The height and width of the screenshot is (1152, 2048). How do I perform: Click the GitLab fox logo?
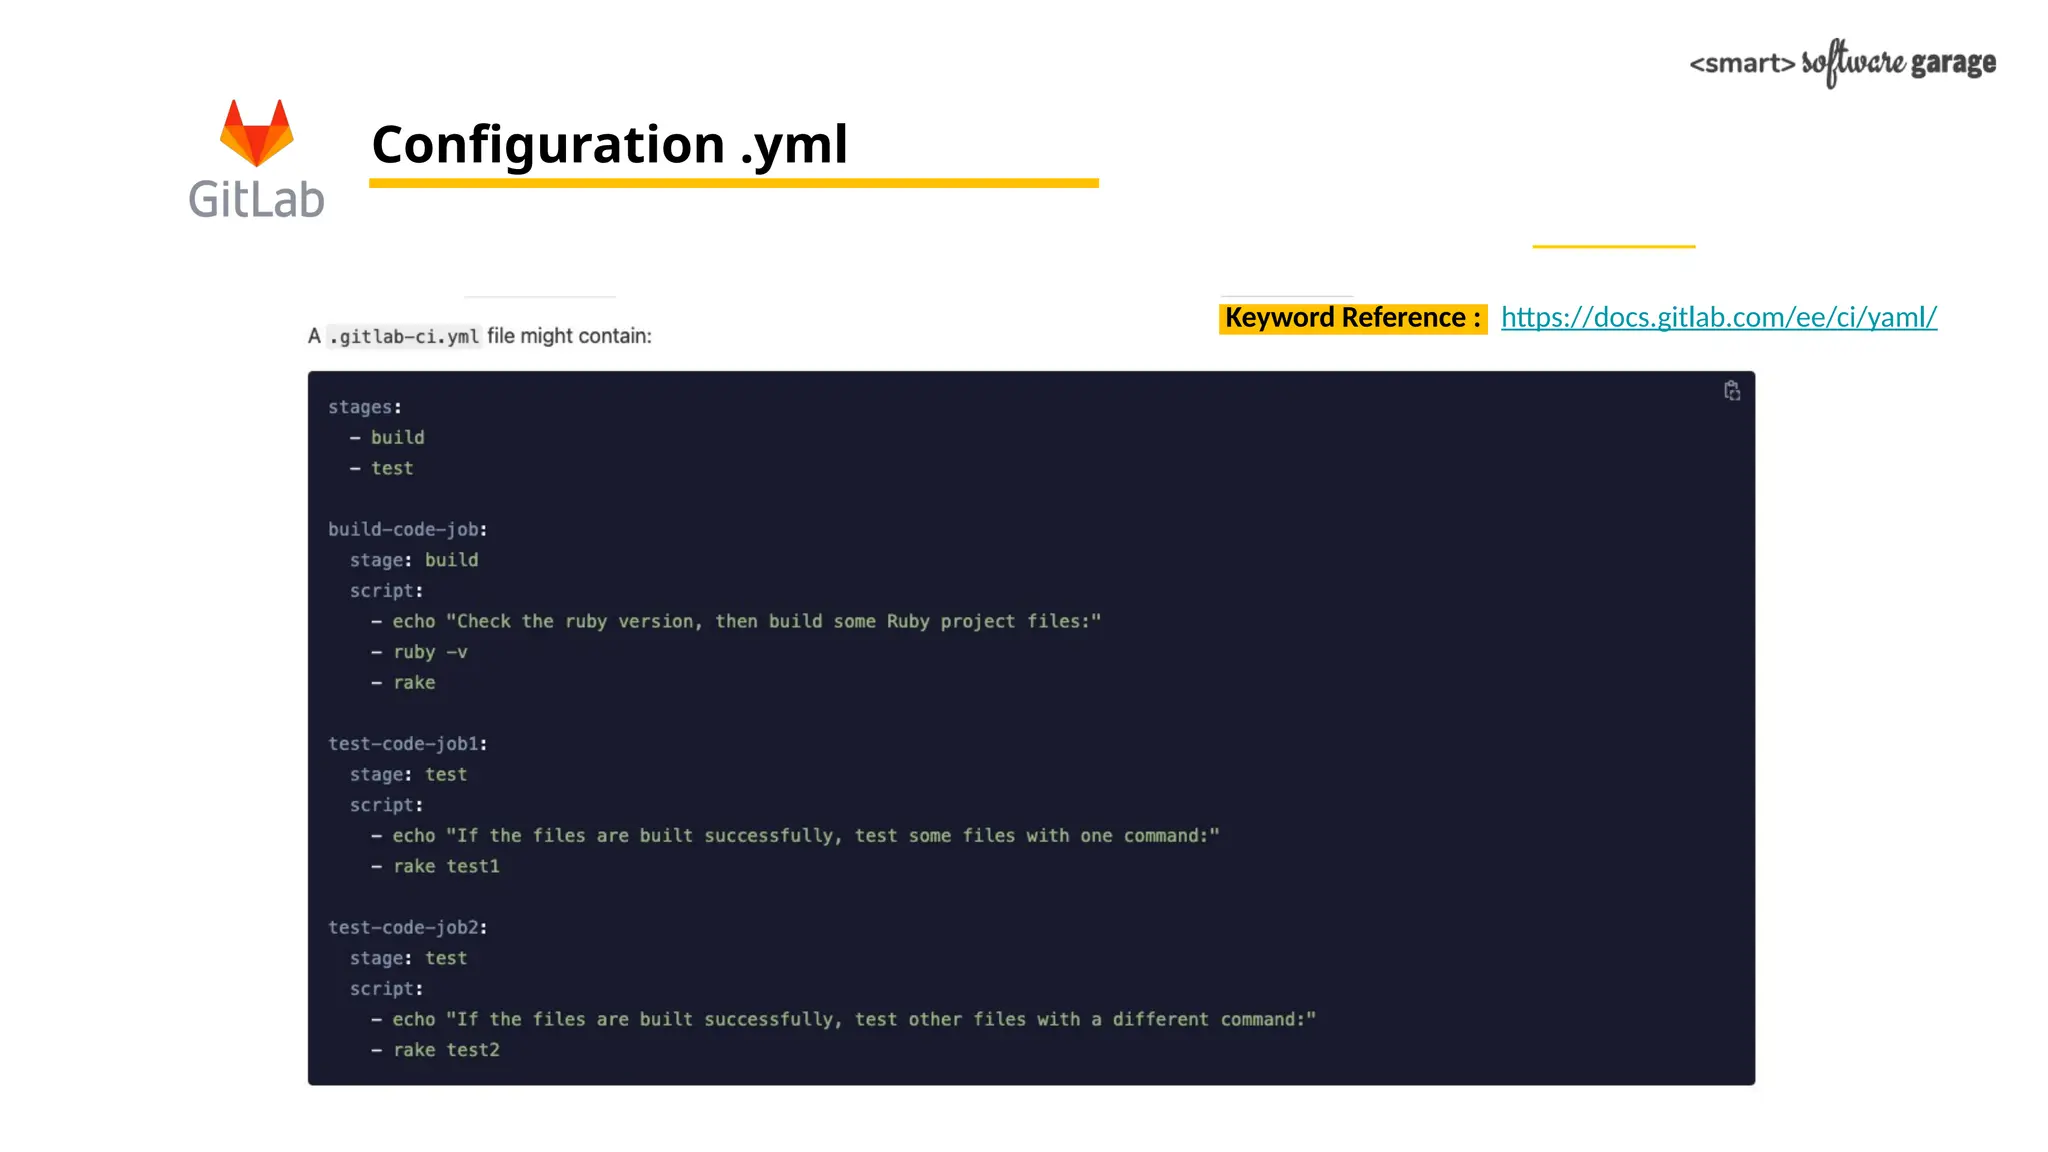(x=257, y=132)
